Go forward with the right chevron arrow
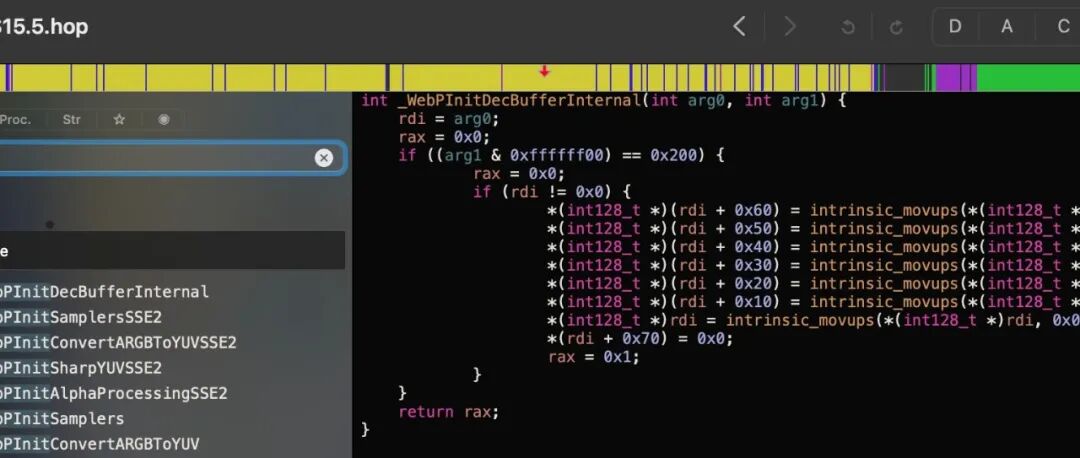Viewport: 1080px width, 458px height. coord(790,27)
